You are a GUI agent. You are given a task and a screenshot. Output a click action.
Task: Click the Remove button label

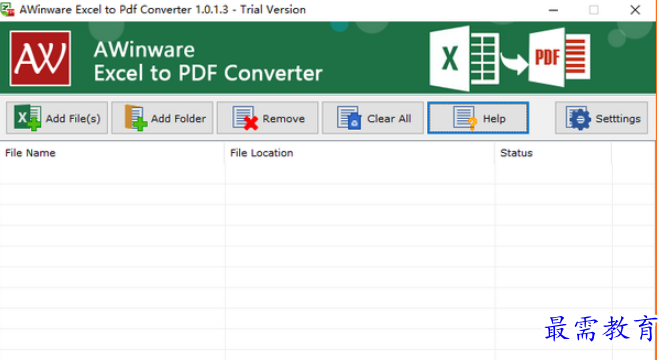[283, 118]
